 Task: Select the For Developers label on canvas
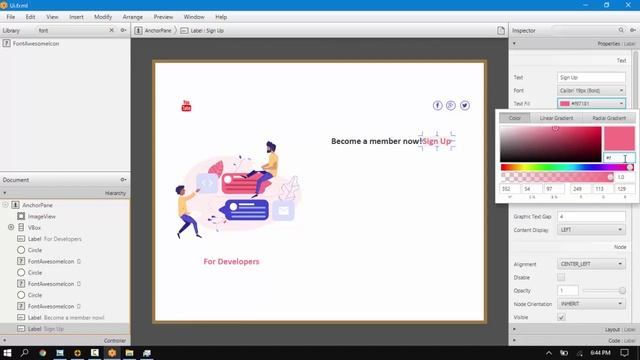[231, 261]
